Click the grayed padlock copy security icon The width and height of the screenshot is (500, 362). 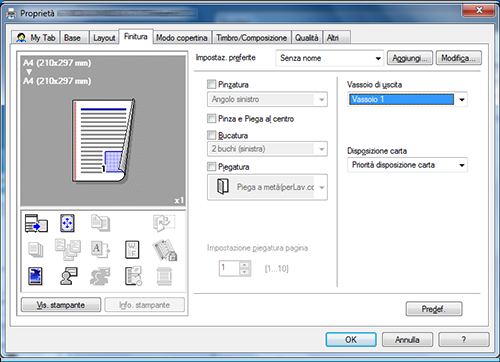(x=165, y=250)
